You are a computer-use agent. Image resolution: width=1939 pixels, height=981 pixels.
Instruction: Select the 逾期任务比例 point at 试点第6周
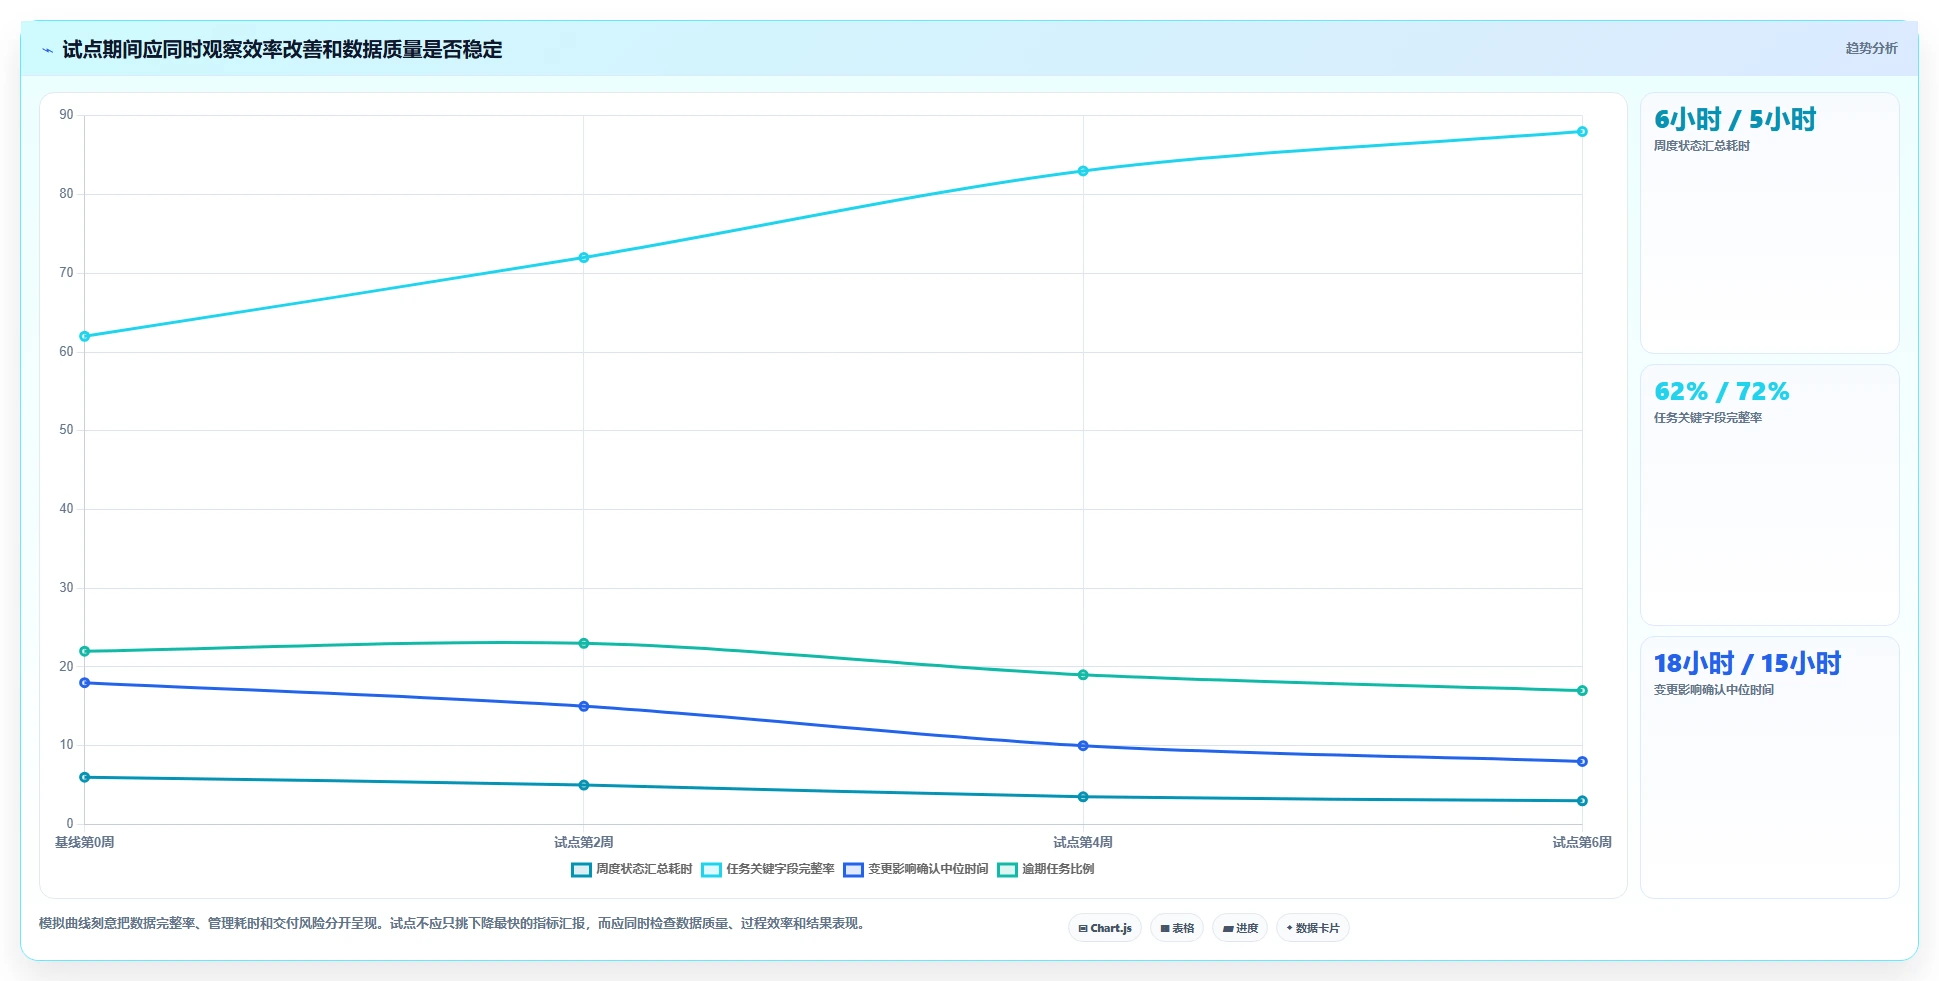coord(1582,691)
